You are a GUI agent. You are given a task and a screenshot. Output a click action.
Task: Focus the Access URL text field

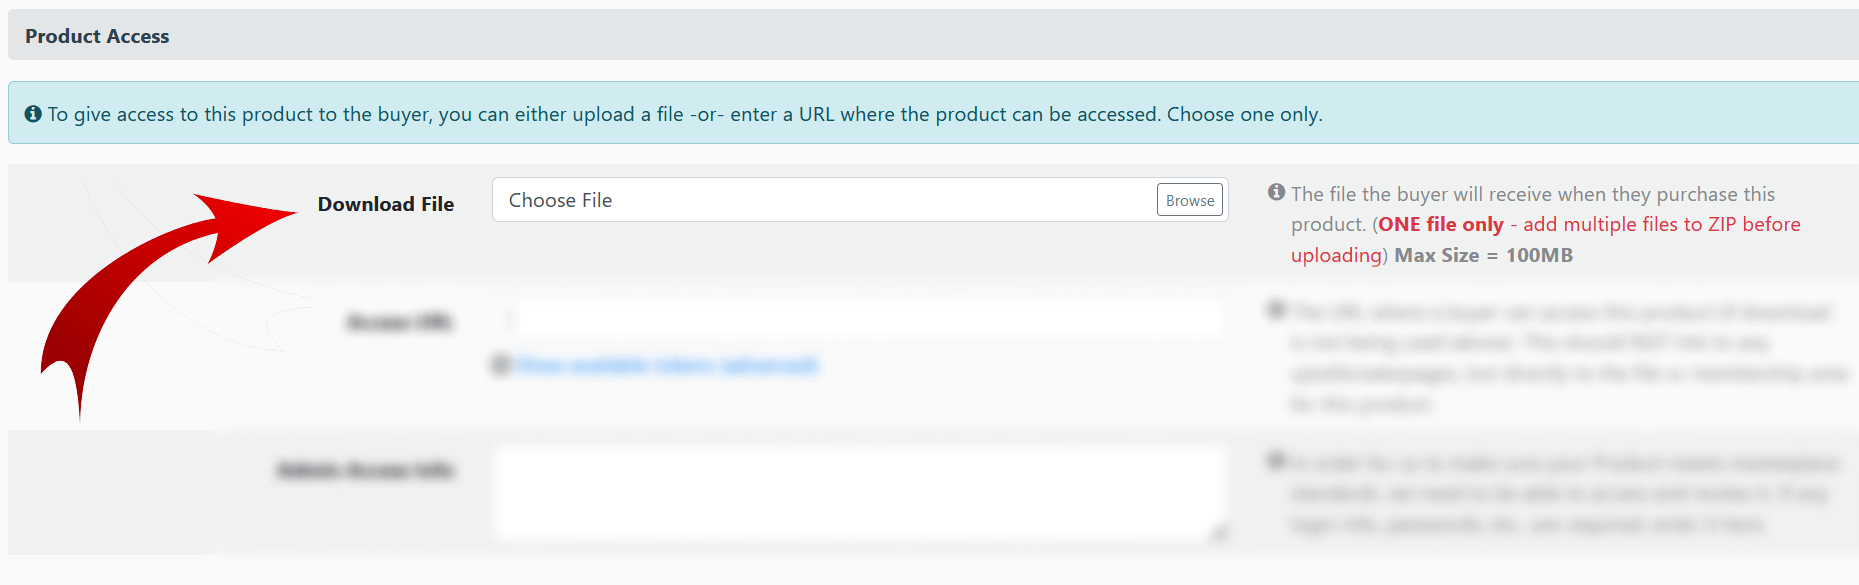click(x=860, y=320)
